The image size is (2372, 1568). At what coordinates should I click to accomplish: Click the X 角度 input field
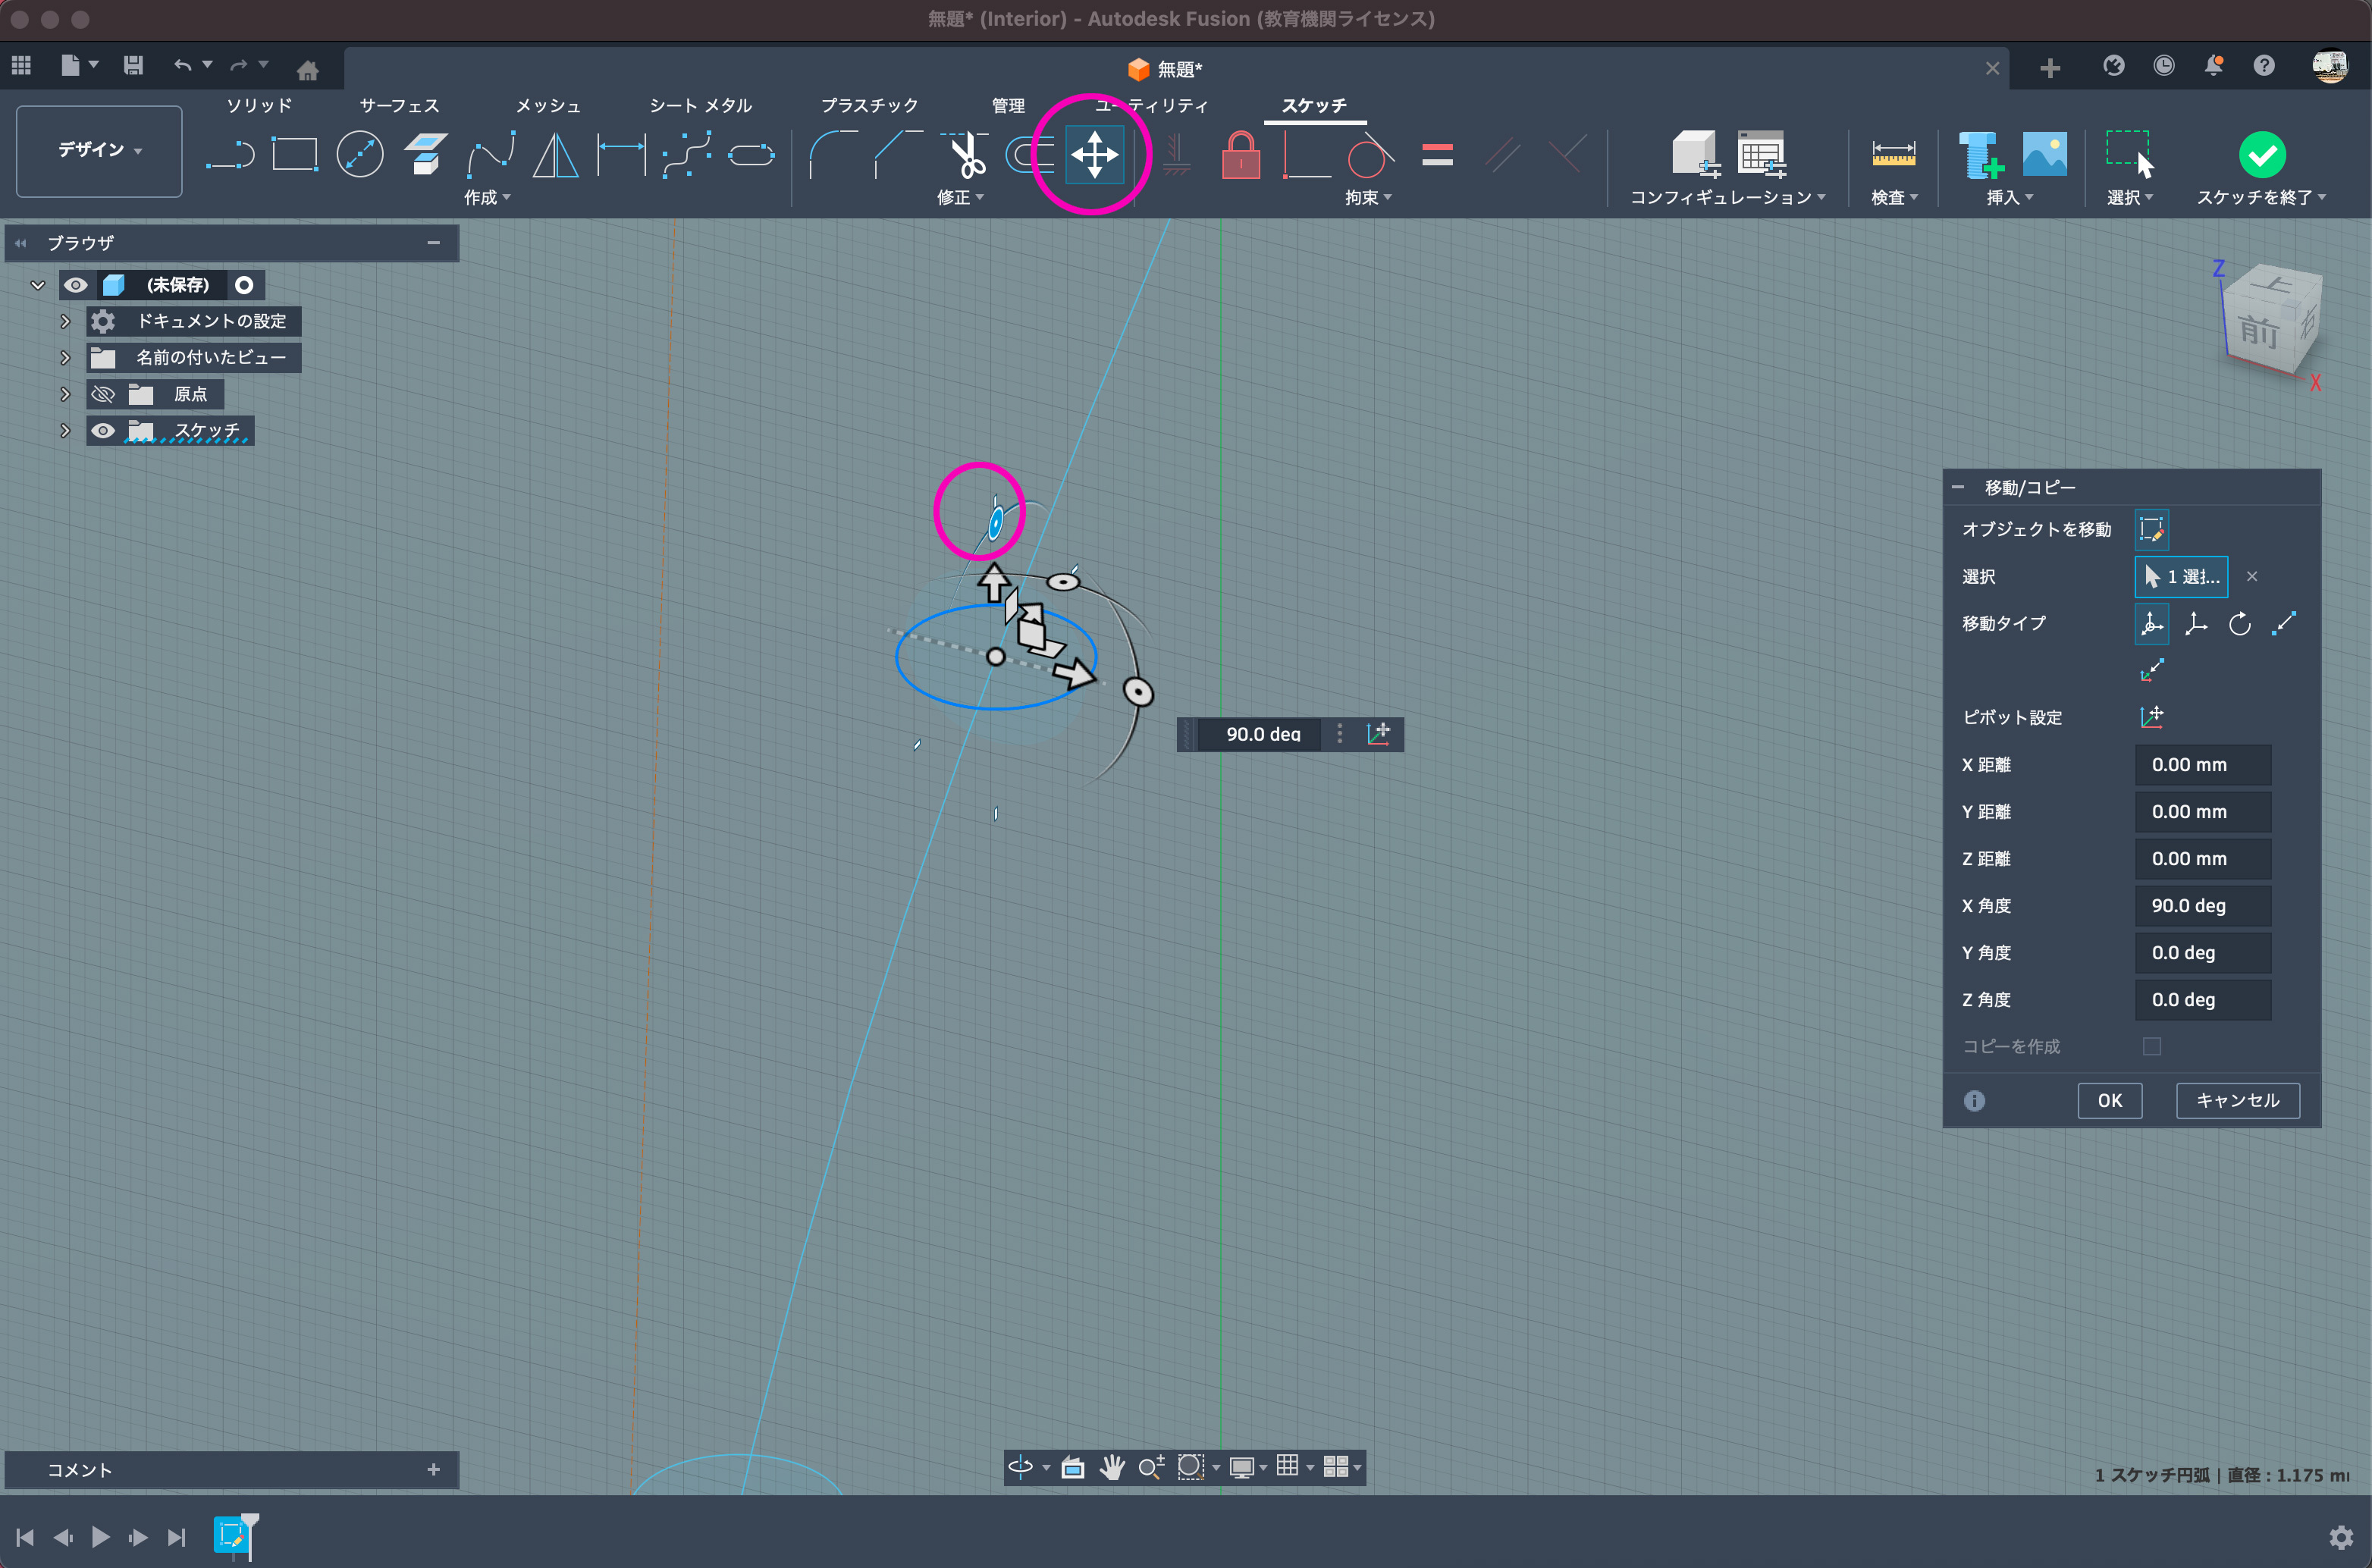pyautogui.click(x=2202, y=906)
